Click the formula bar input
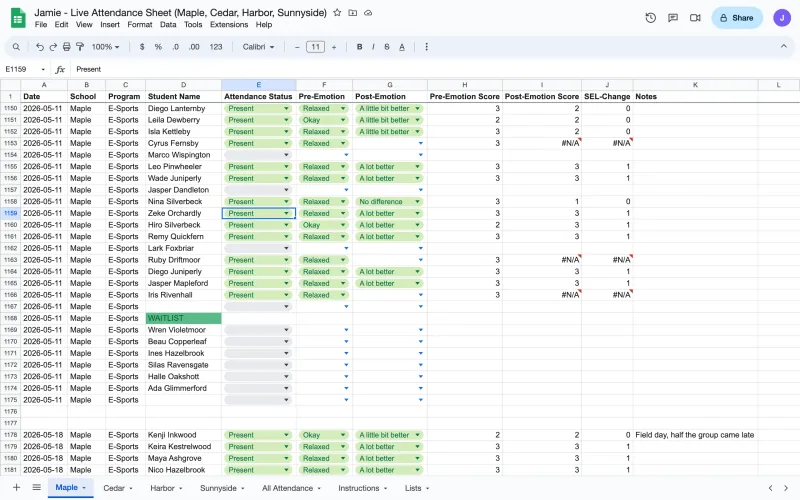The width and height of the screenshot is (800, 500). 434,69
